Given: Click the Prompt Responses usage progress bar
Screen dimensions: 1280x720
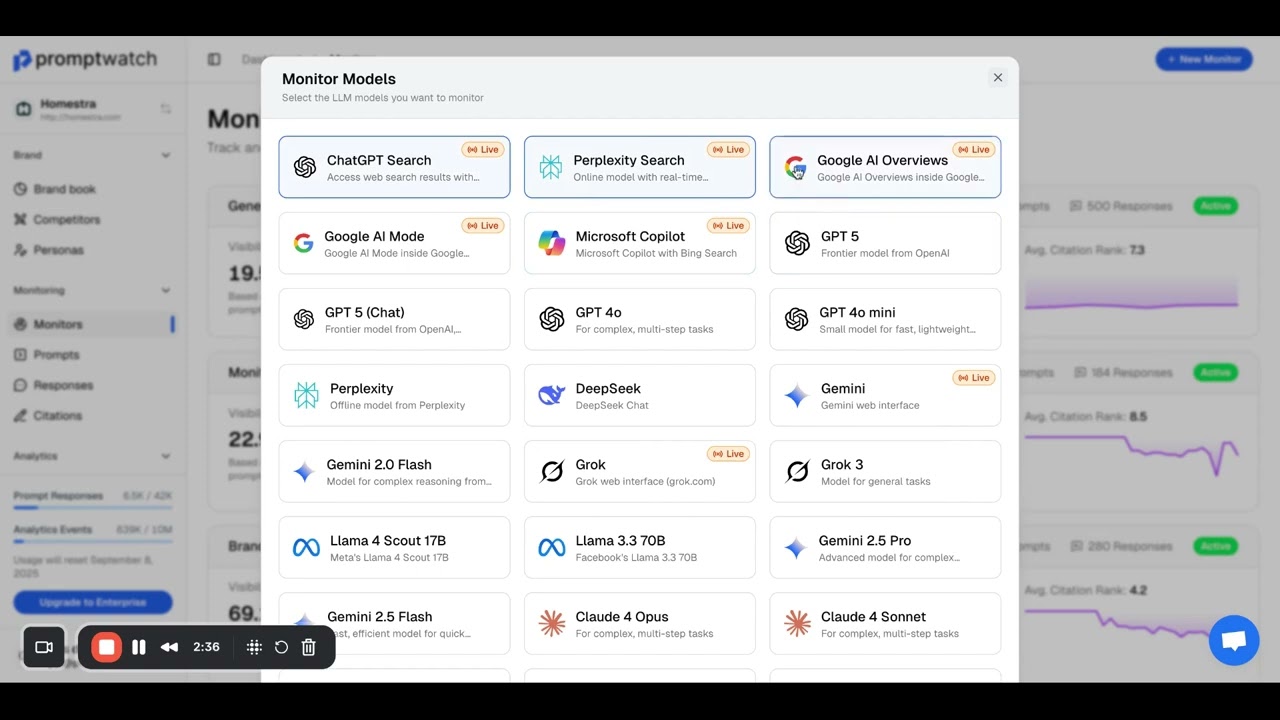Looking at the screenshot, I should (x=93, y=508).
